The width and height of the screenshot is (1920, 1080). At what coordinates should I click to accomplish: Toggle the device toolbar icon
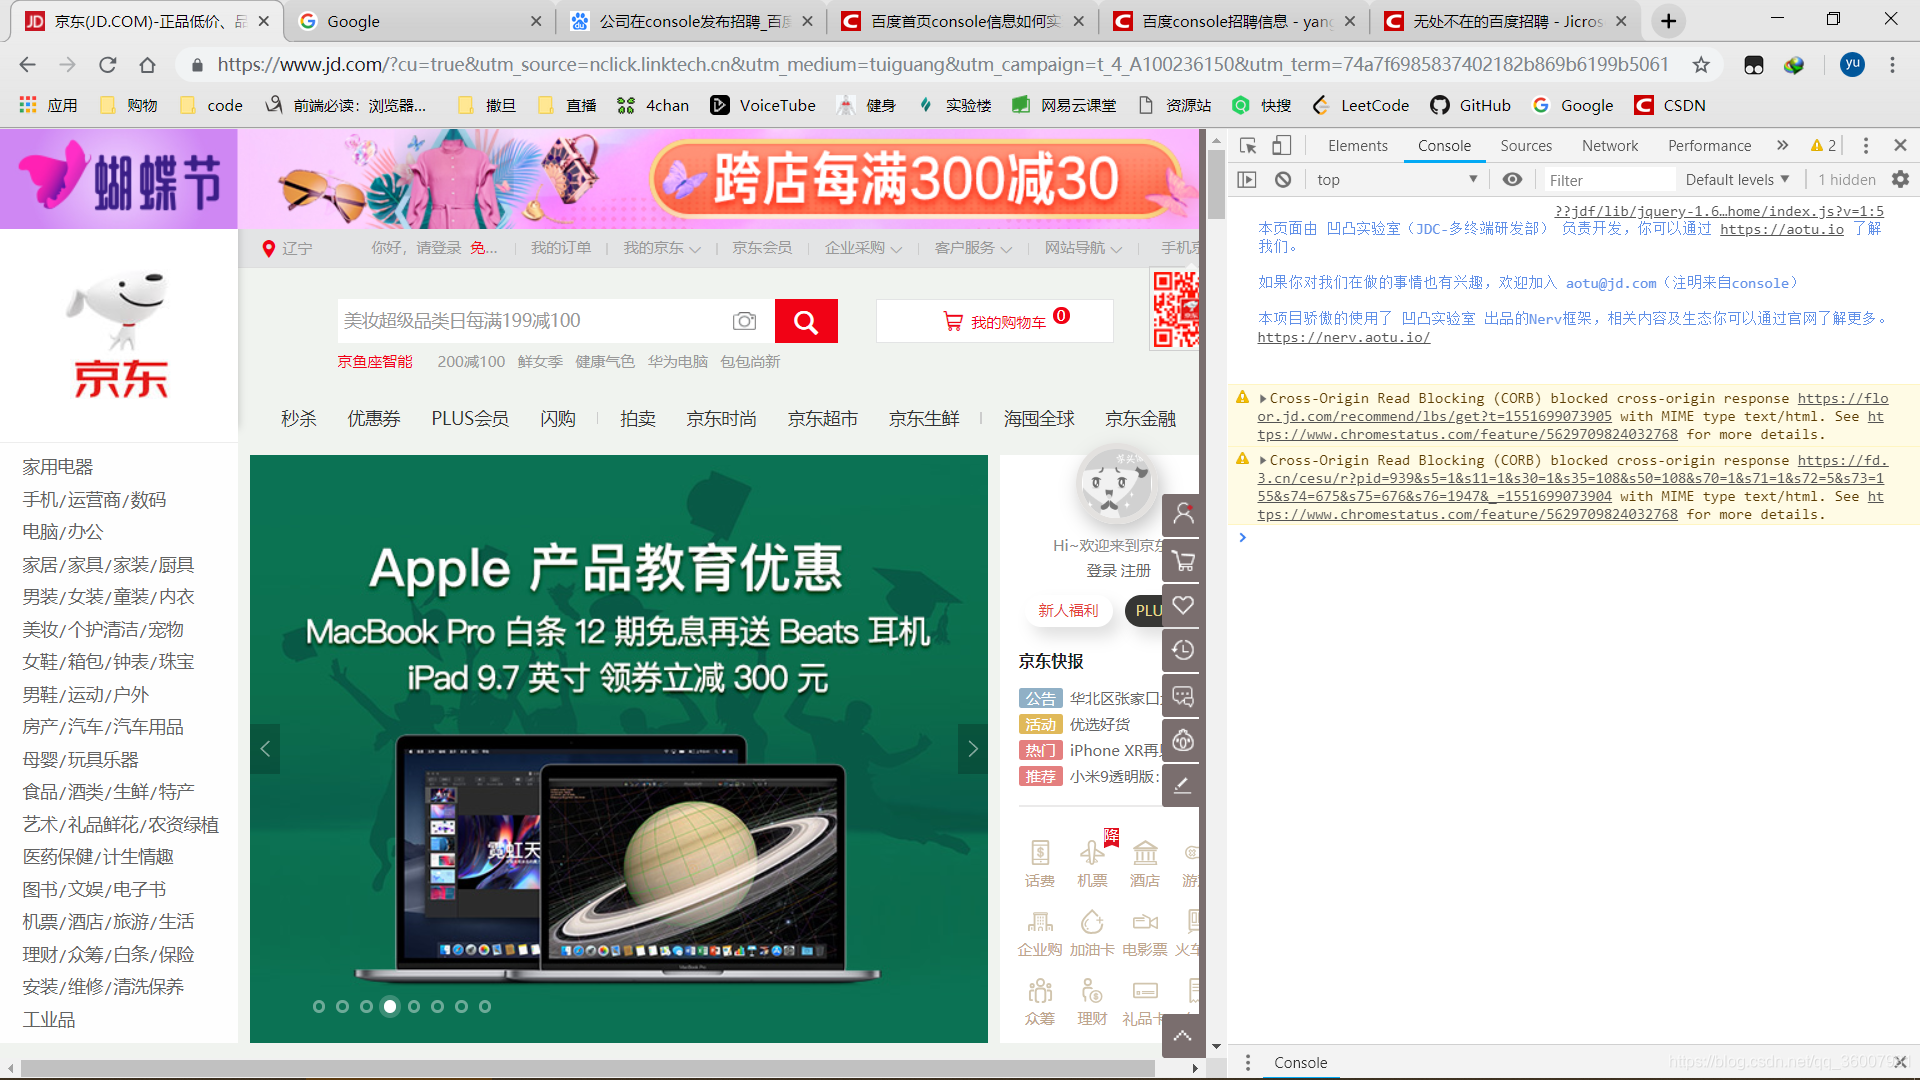coord(1281,146)
